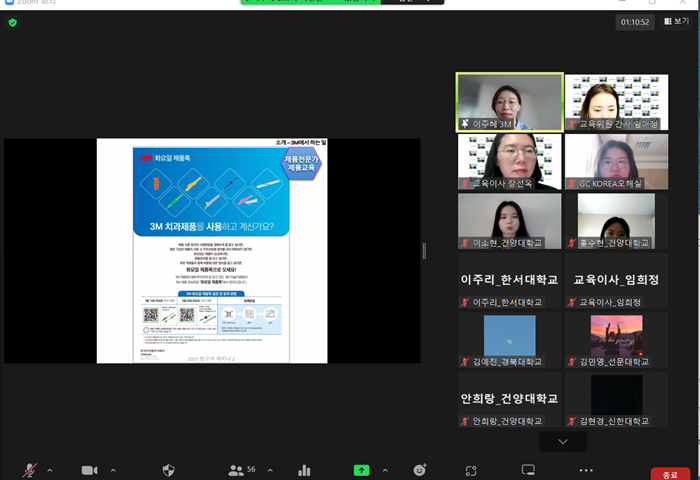
Task: Click 제품전문가 제품교육 hexagon badge on slide
Action: (x=301, y=163)
